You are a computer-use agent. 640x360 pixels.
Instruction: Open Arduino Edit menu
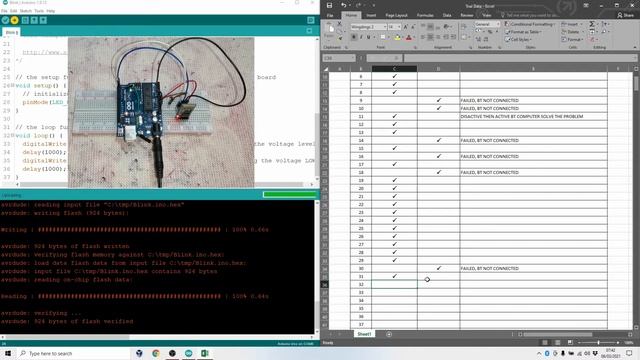coord(13,11)
